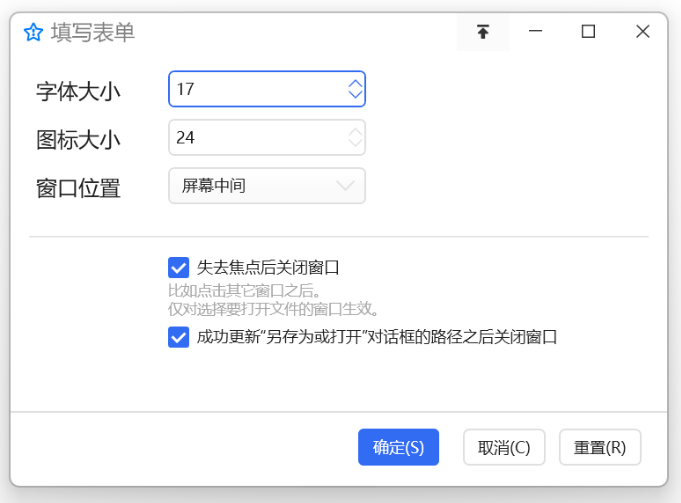
Task: Click the 成功更新 checkbox label text
Action: (377, 337)
